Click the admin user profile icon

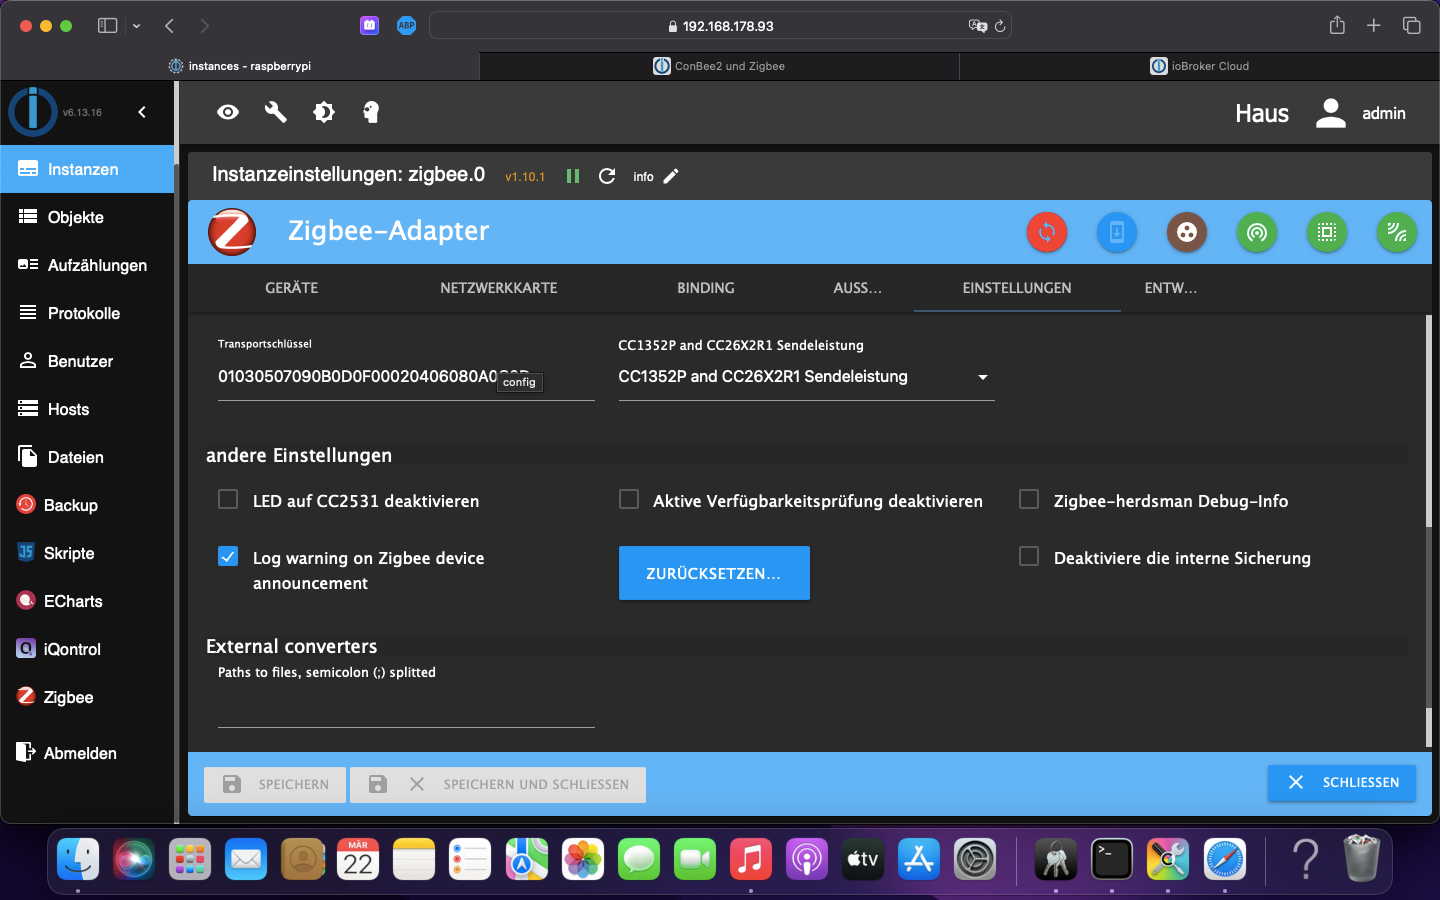click(1330, 113)
